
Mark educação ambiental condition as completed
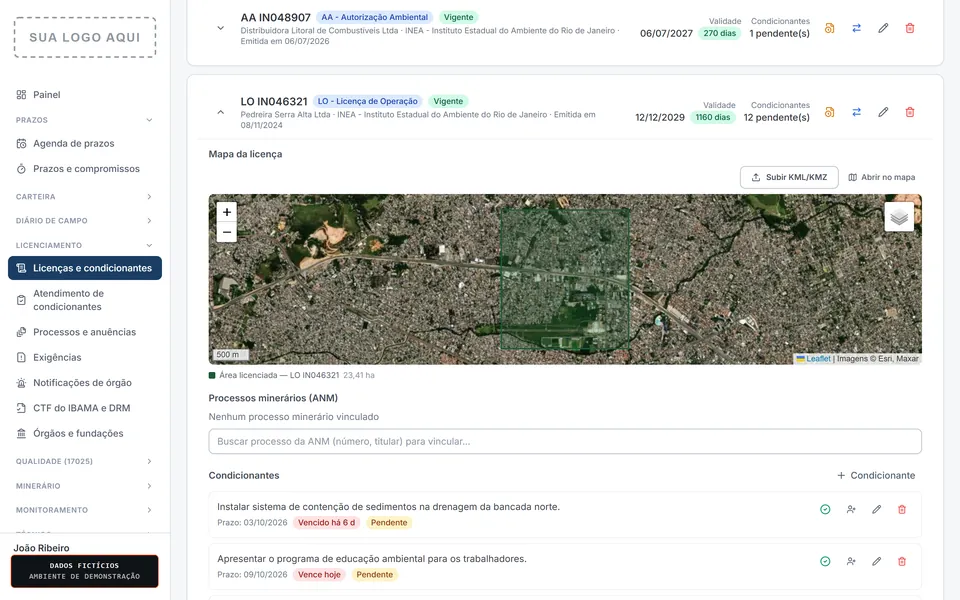pyautogui.click(x=825, y=561)
